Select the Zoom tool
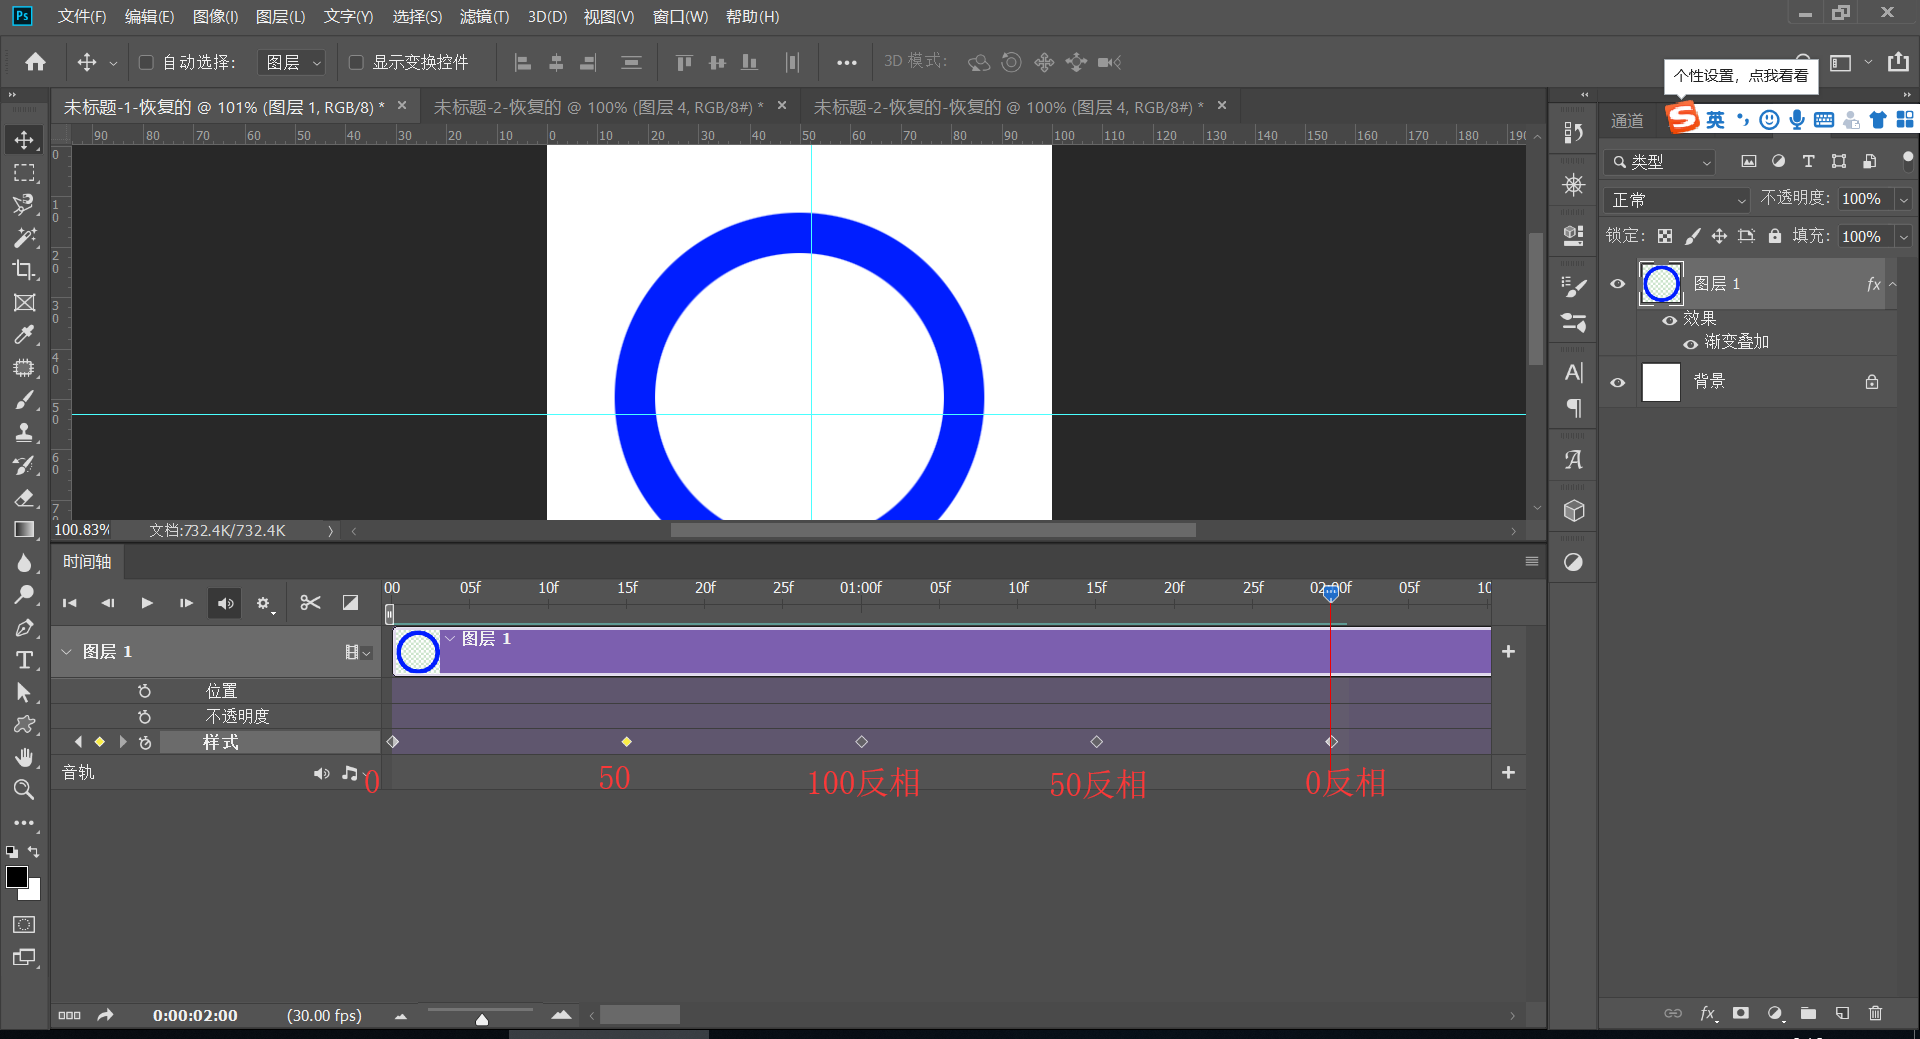This screenshot has height=1039, width=1920. [x=24, y=790]
